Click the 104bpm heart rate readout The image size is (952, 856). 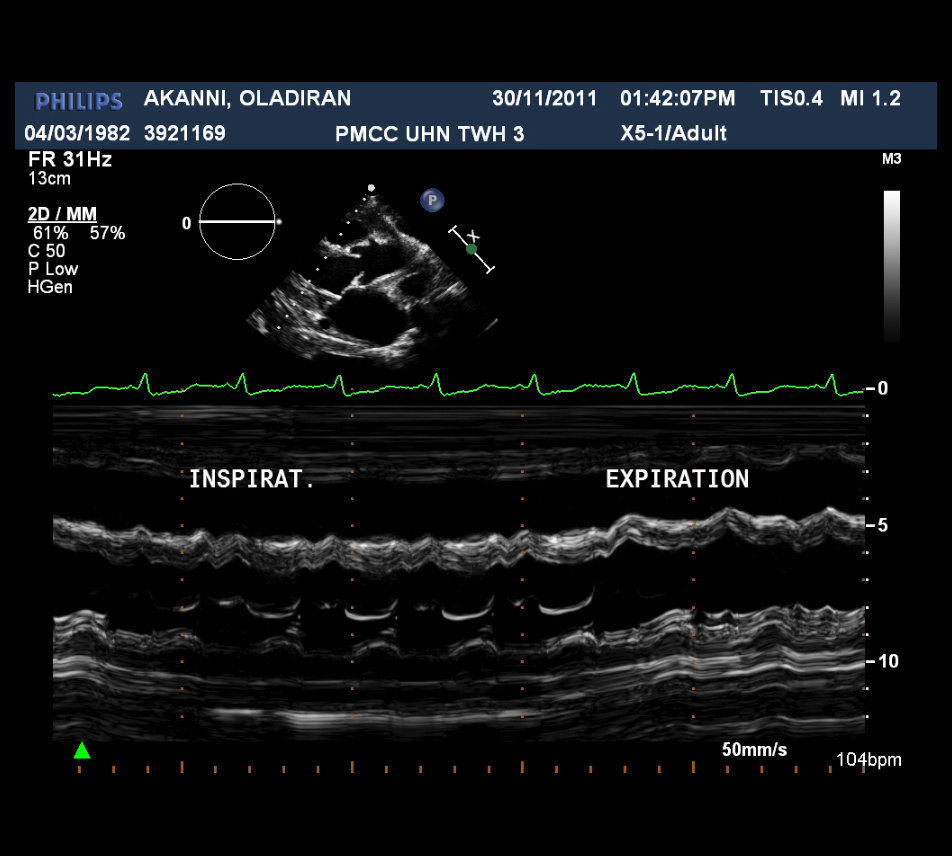point(868,760)
